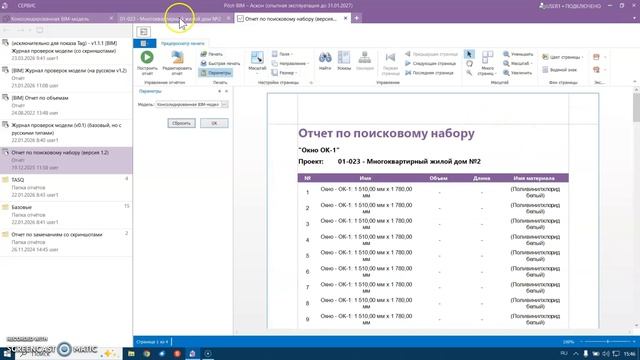Click the Zoom out button
This screenshot has height=360, width=640.
click(518, 54)
